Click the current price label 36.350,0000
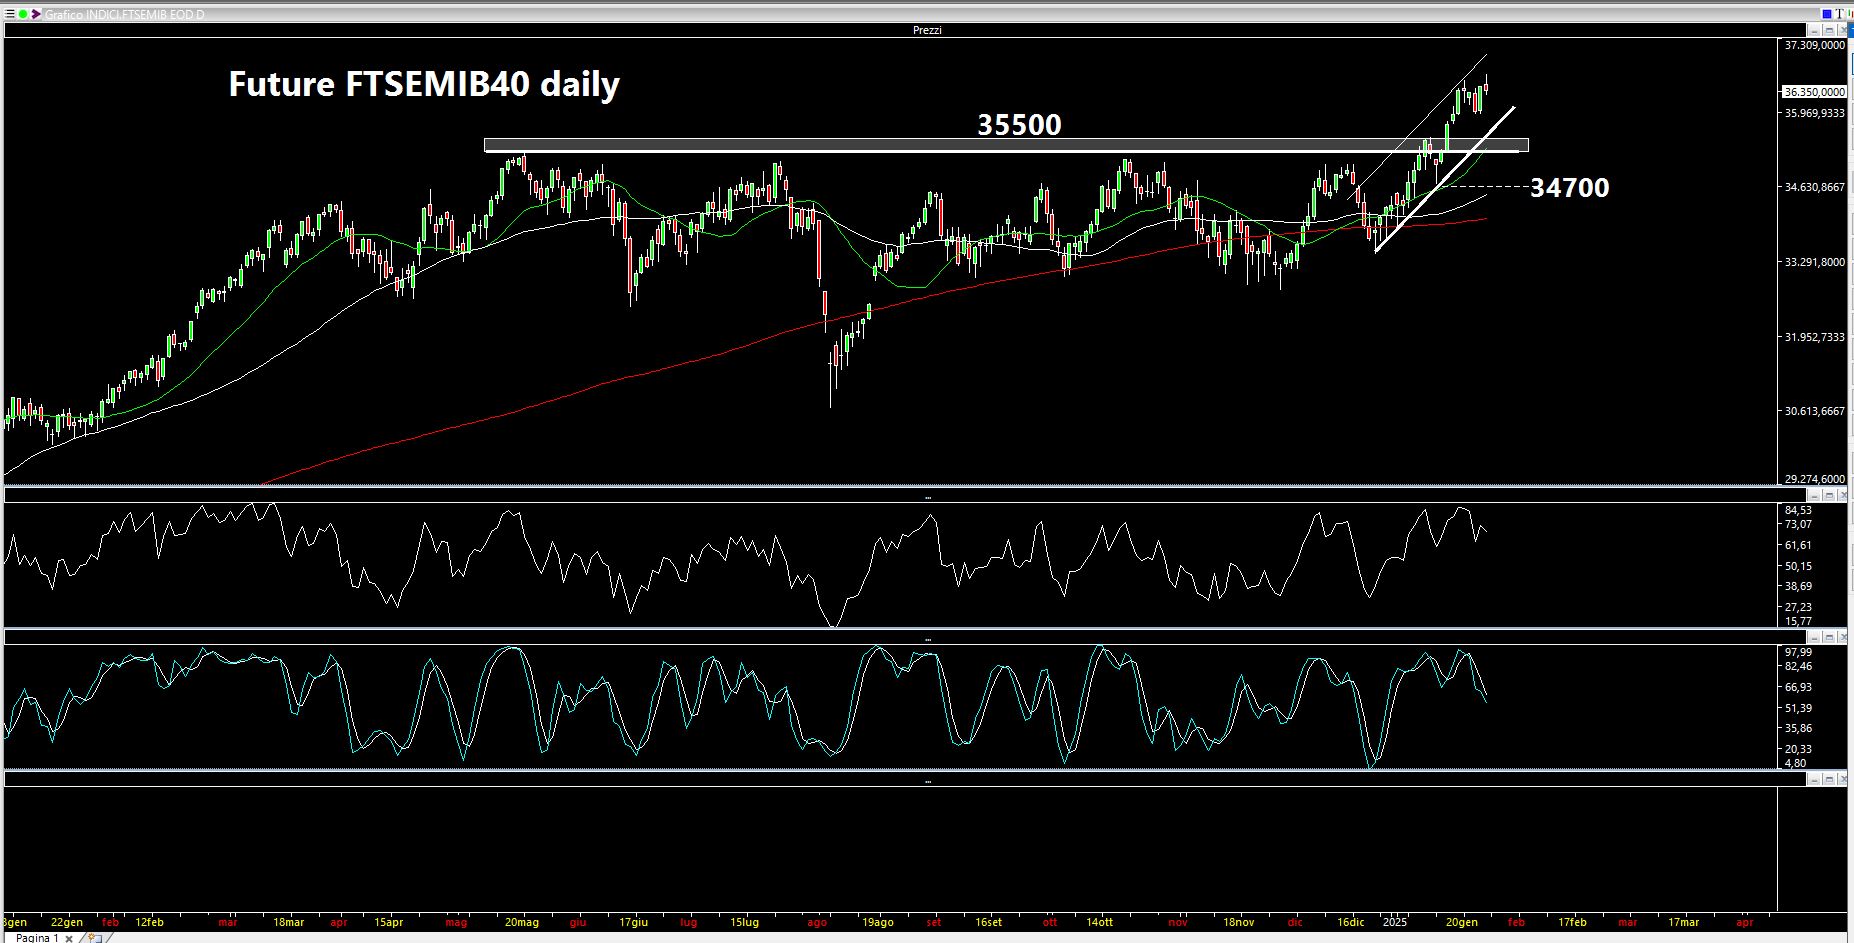Image resolution: width=1854 pixels, height=943 pixels. pos(1815,91)
